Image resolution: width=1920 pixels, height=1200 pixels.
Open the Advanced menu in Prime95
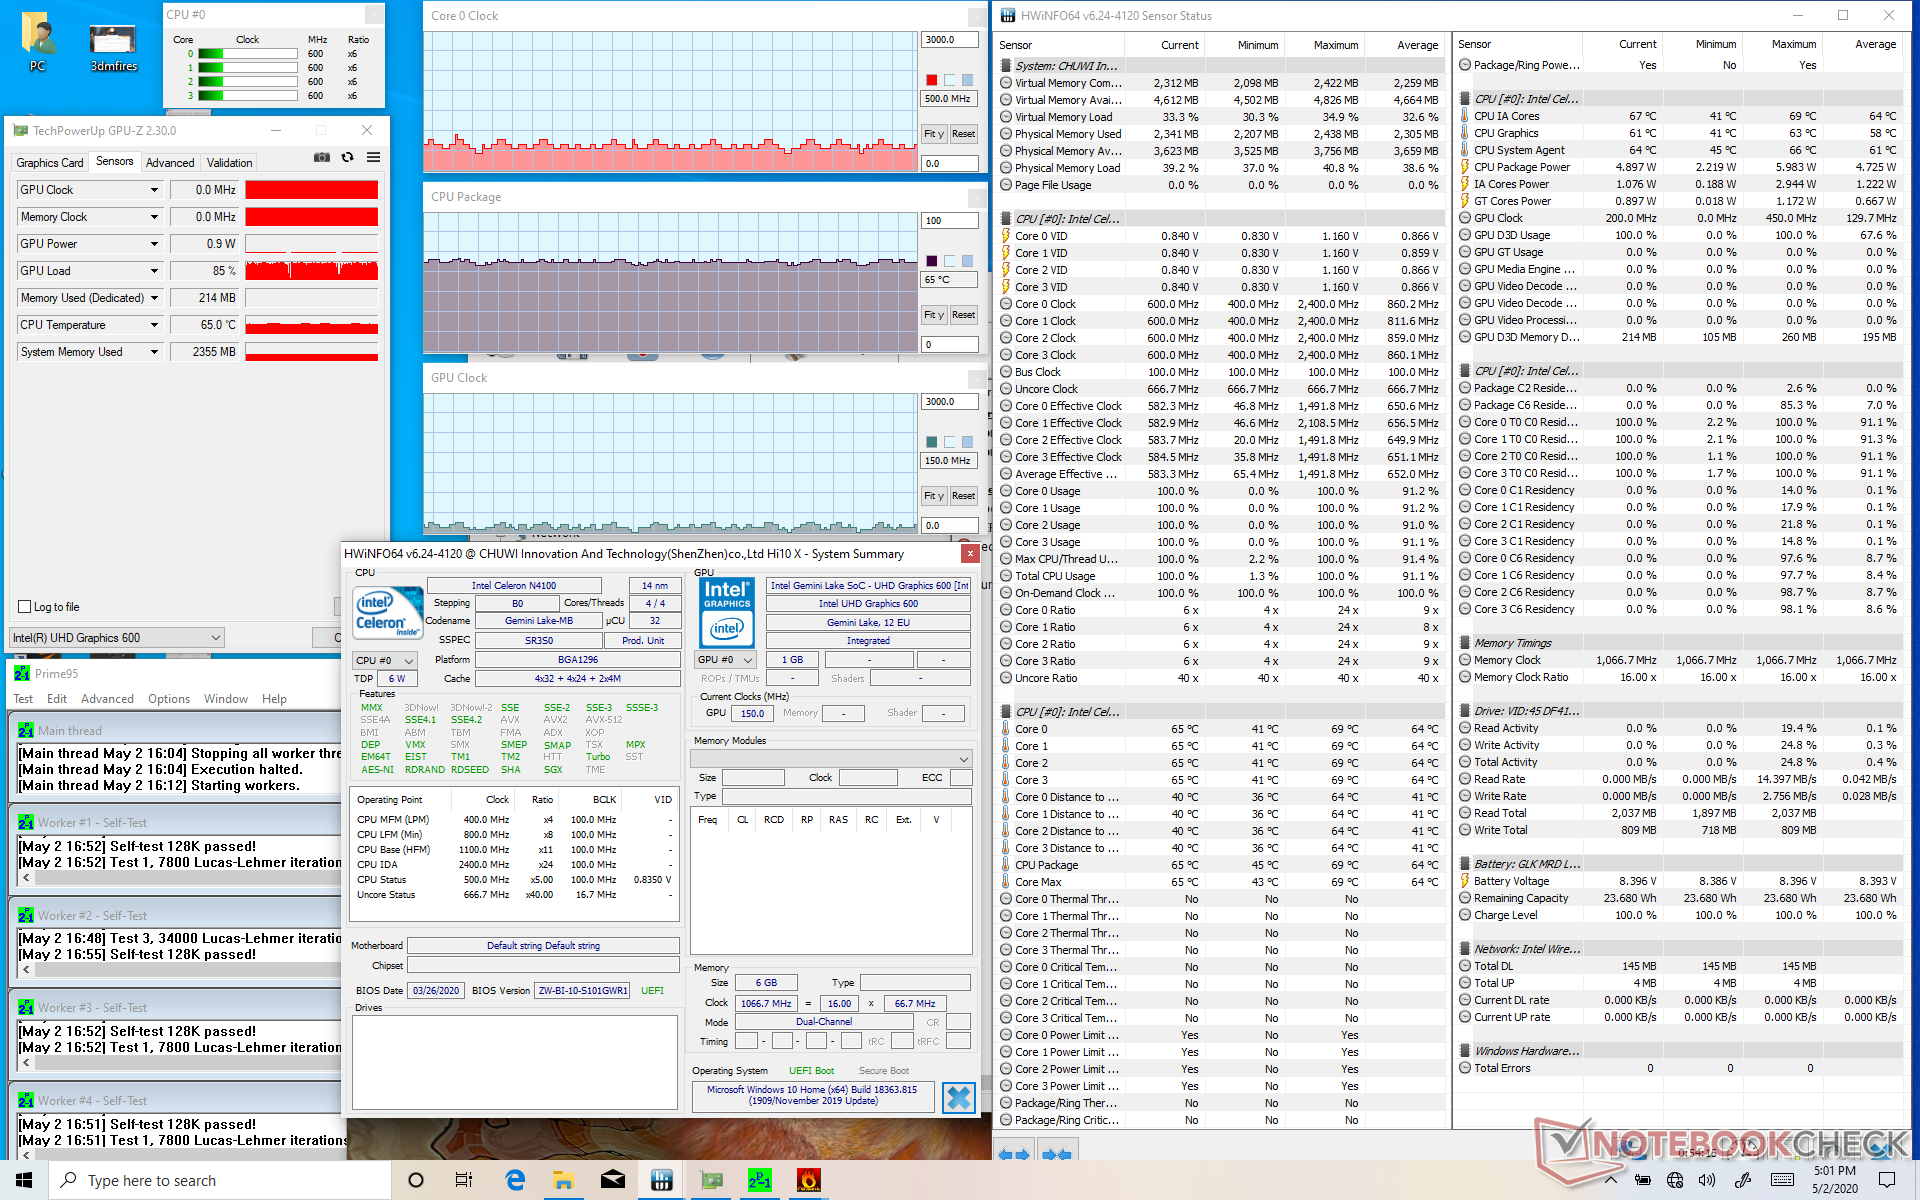(x=107, y=699)
